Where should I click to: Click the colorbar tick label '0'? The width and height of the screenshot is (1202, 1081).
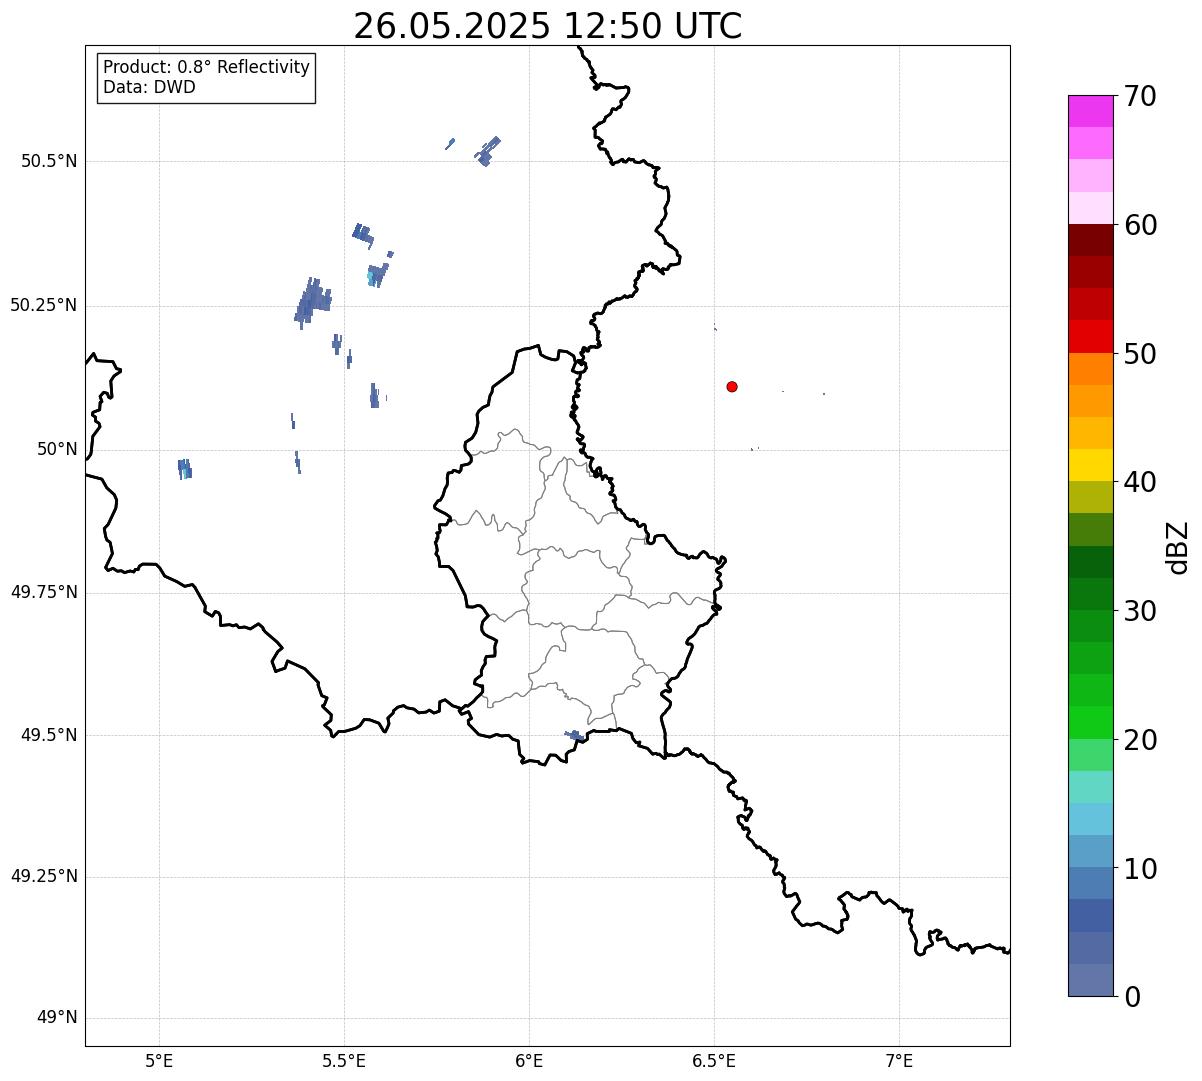click(x=1132, y=997)
